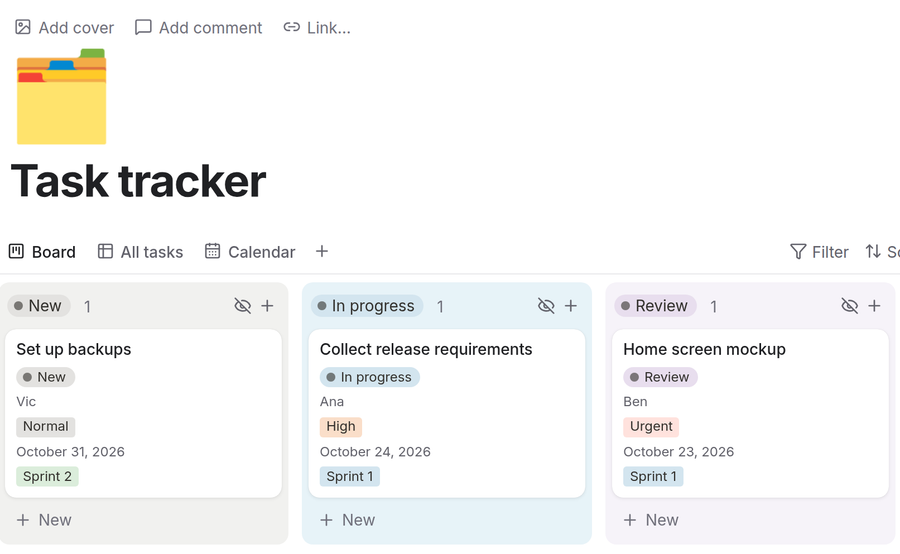Click + New at the bottom of the In progress column
This screenshot has height=554, width=900.
point(347,520)
